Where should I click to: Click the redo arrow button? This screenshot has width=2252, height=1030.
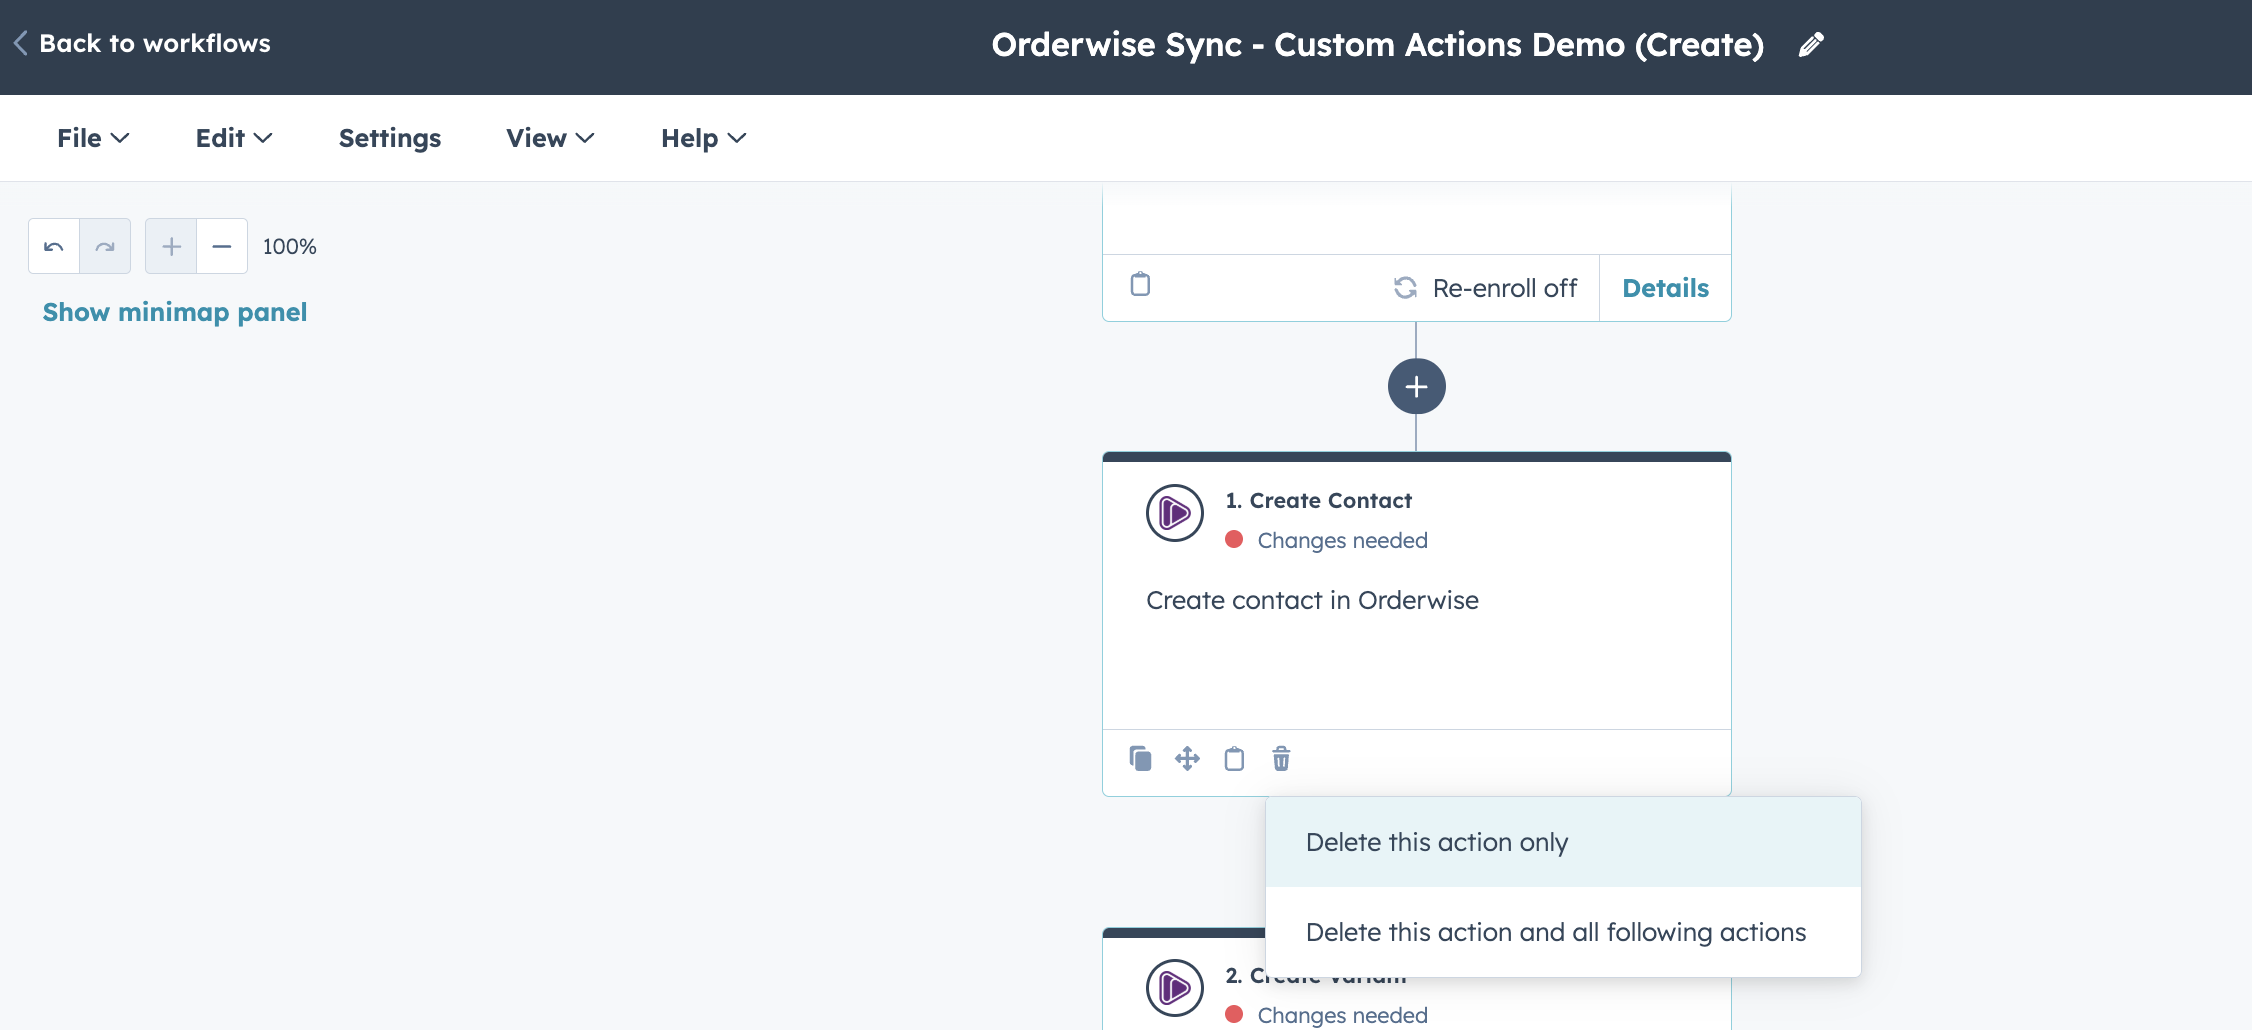(x=105, y=246)
